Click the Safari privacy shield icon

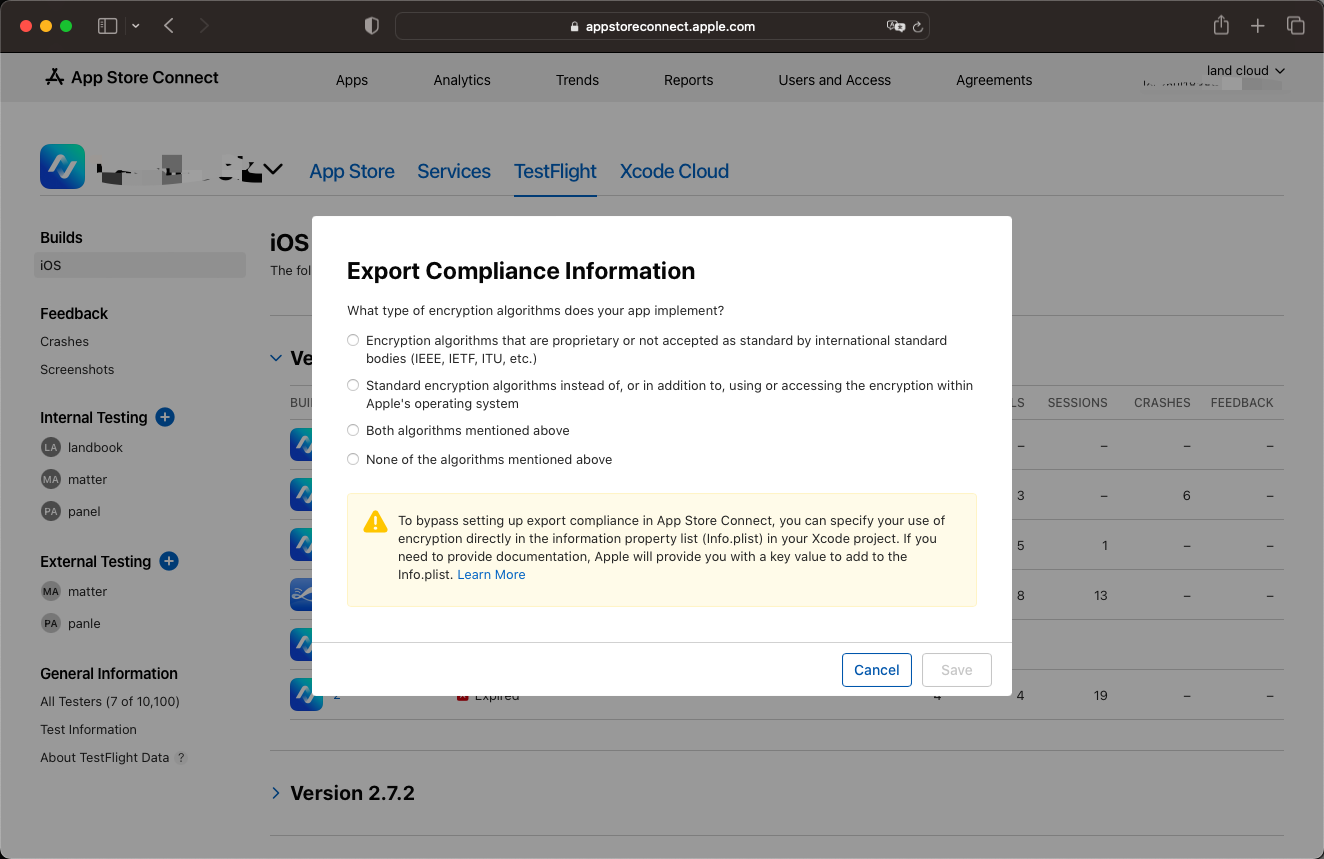(x=372, y=26)
